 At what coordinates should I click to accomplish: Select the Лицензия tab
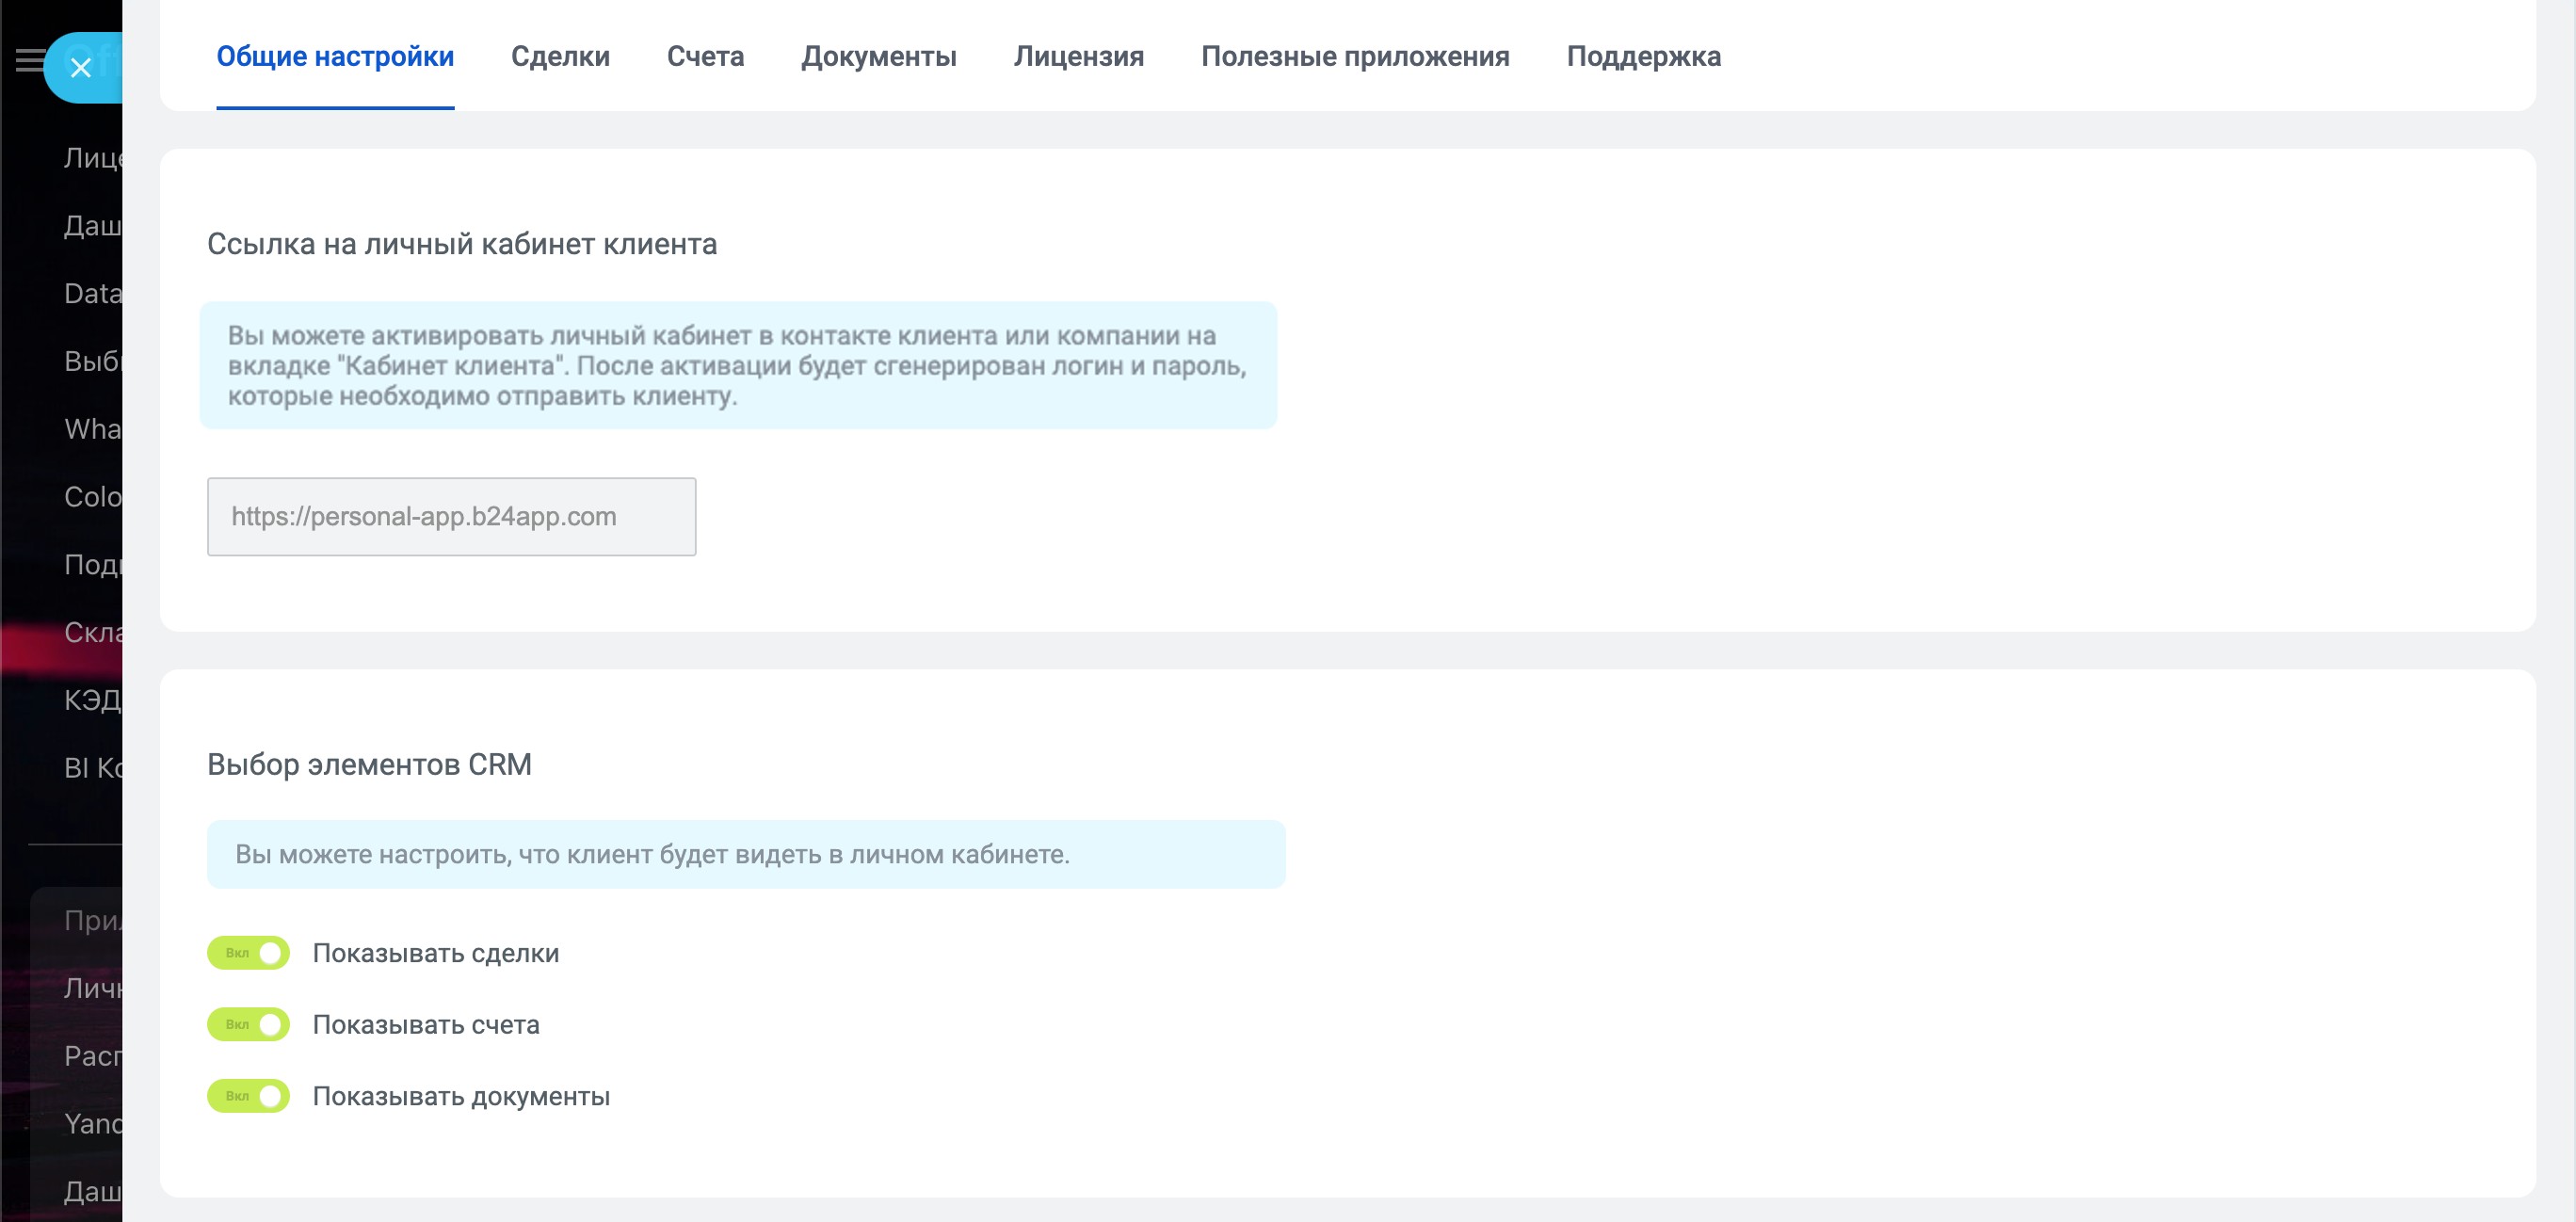pyautogui.click(x=1078, y=56)
